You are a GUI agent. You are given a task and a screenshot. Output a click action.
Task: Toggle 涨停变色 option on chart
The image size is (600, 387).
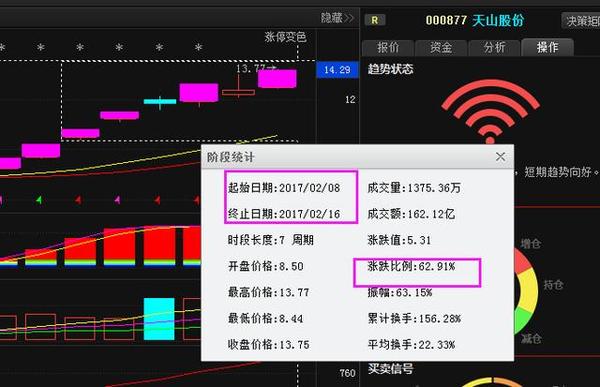point(285,37)
